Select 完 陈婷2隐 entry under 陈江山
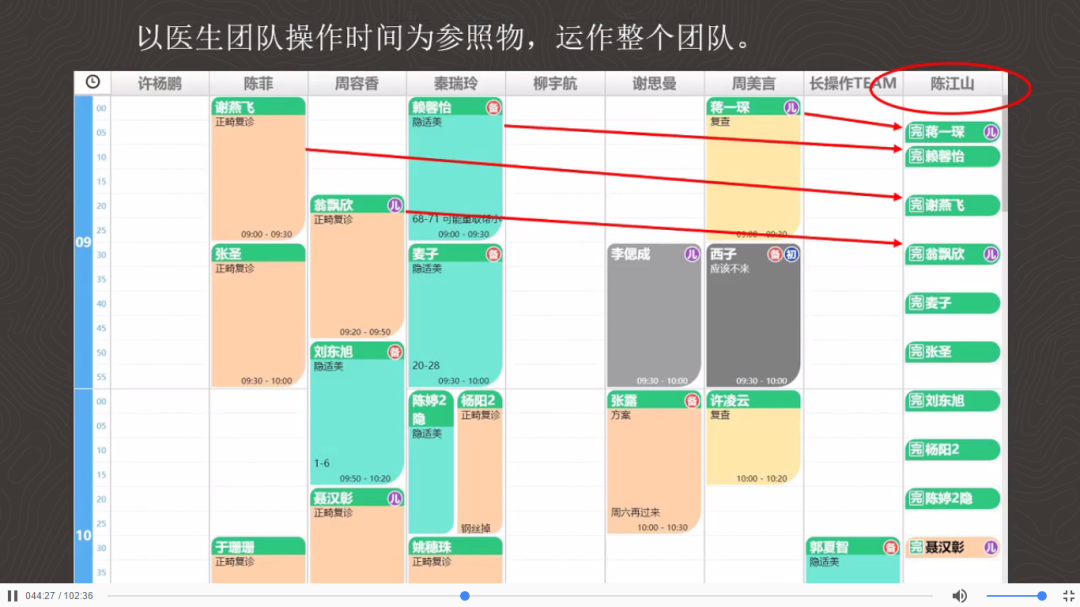 click(952, 499)
